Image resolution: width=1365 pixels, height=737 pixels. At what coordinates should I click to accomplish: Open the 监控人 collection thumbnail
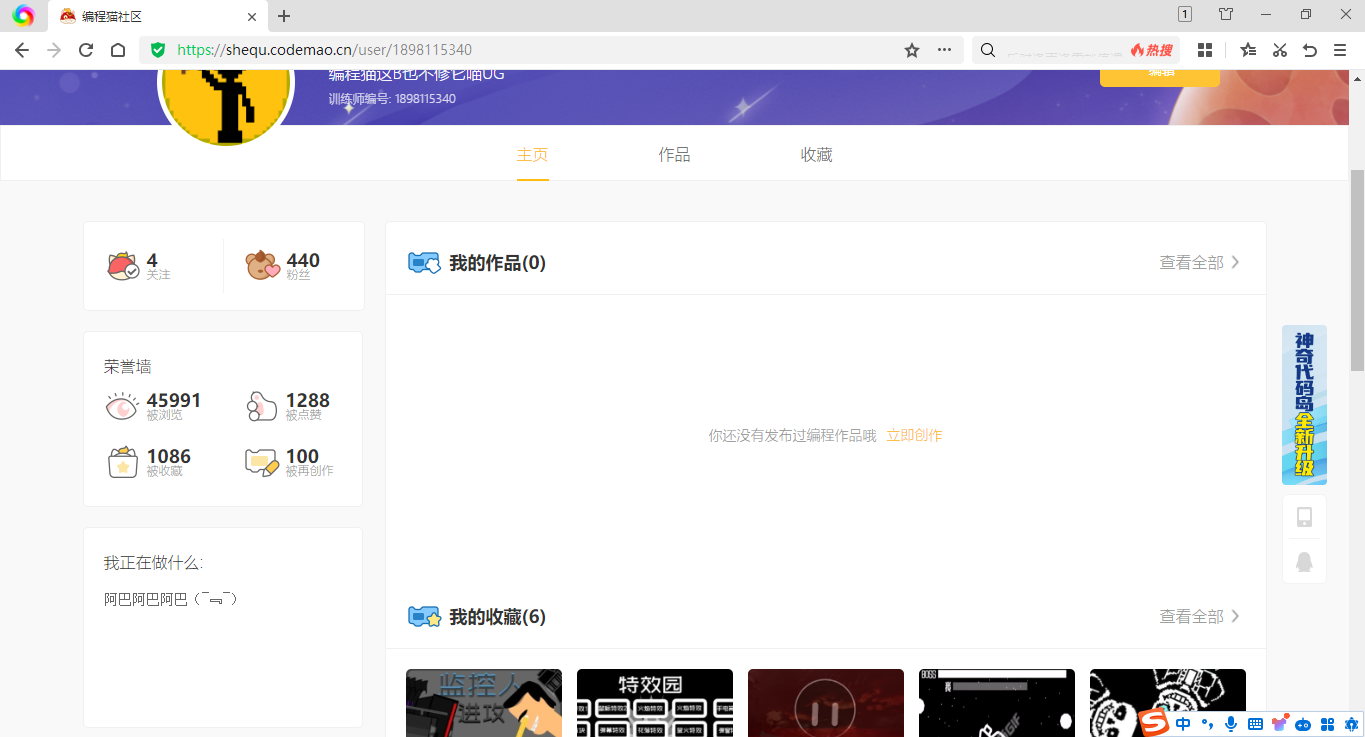pos(484,703)
